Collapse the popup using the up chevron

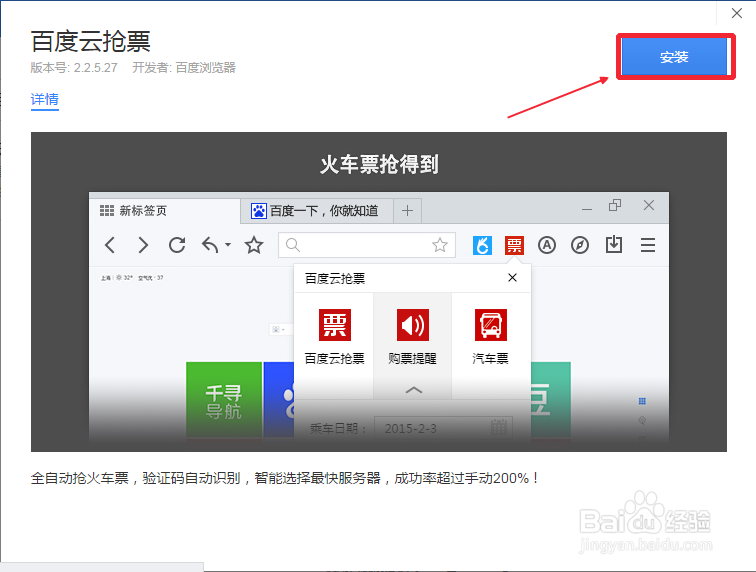[414, 390]
